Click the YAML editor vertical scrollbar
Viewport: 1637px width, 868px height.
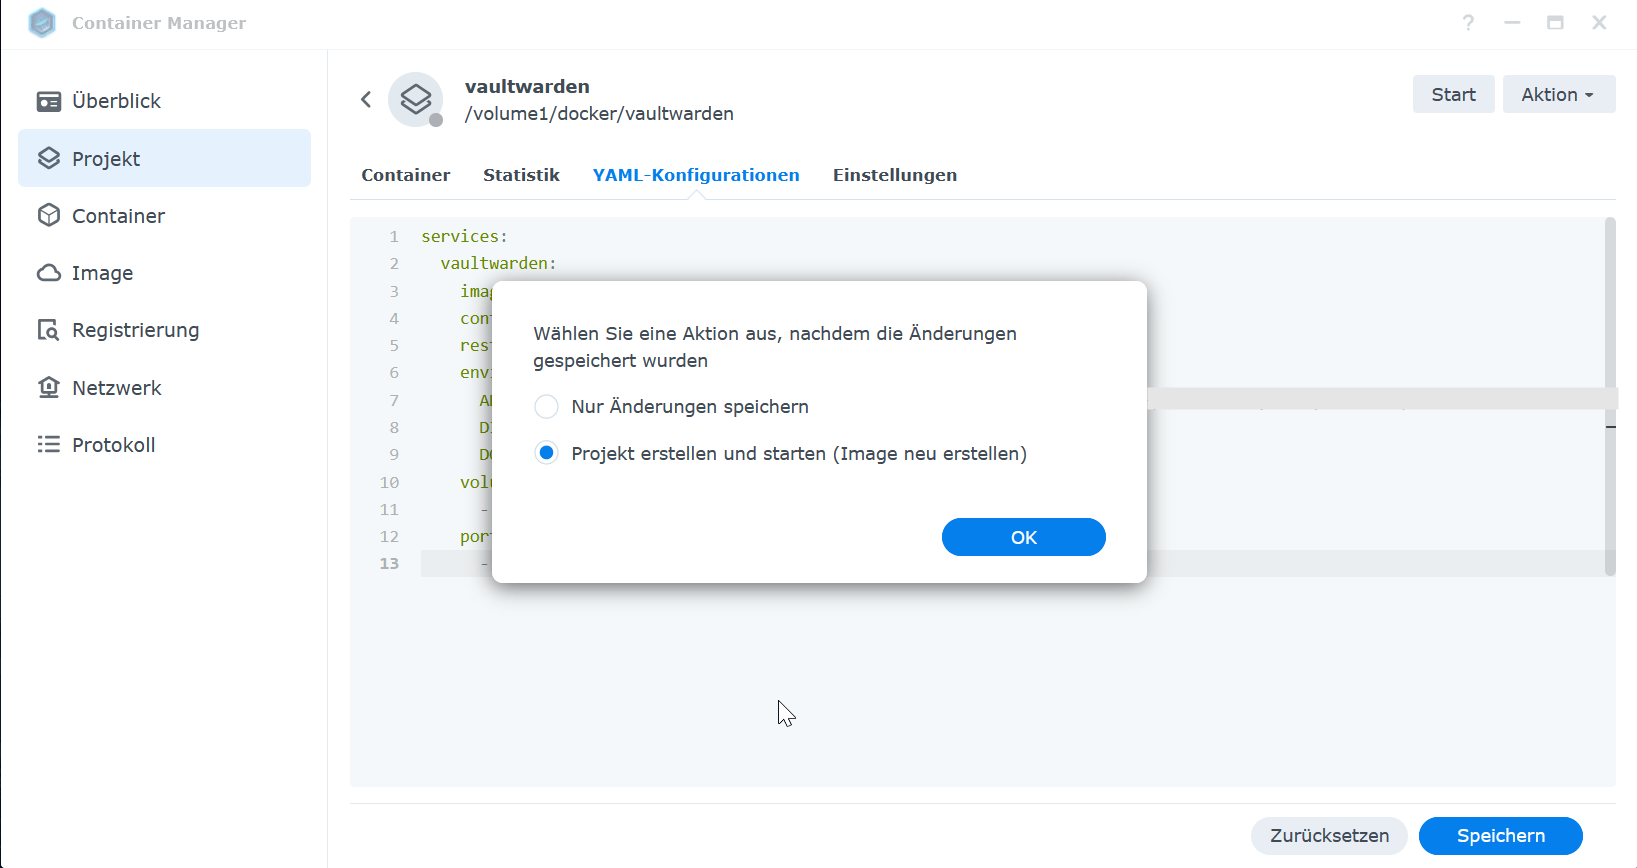(x=1610, y=397)
